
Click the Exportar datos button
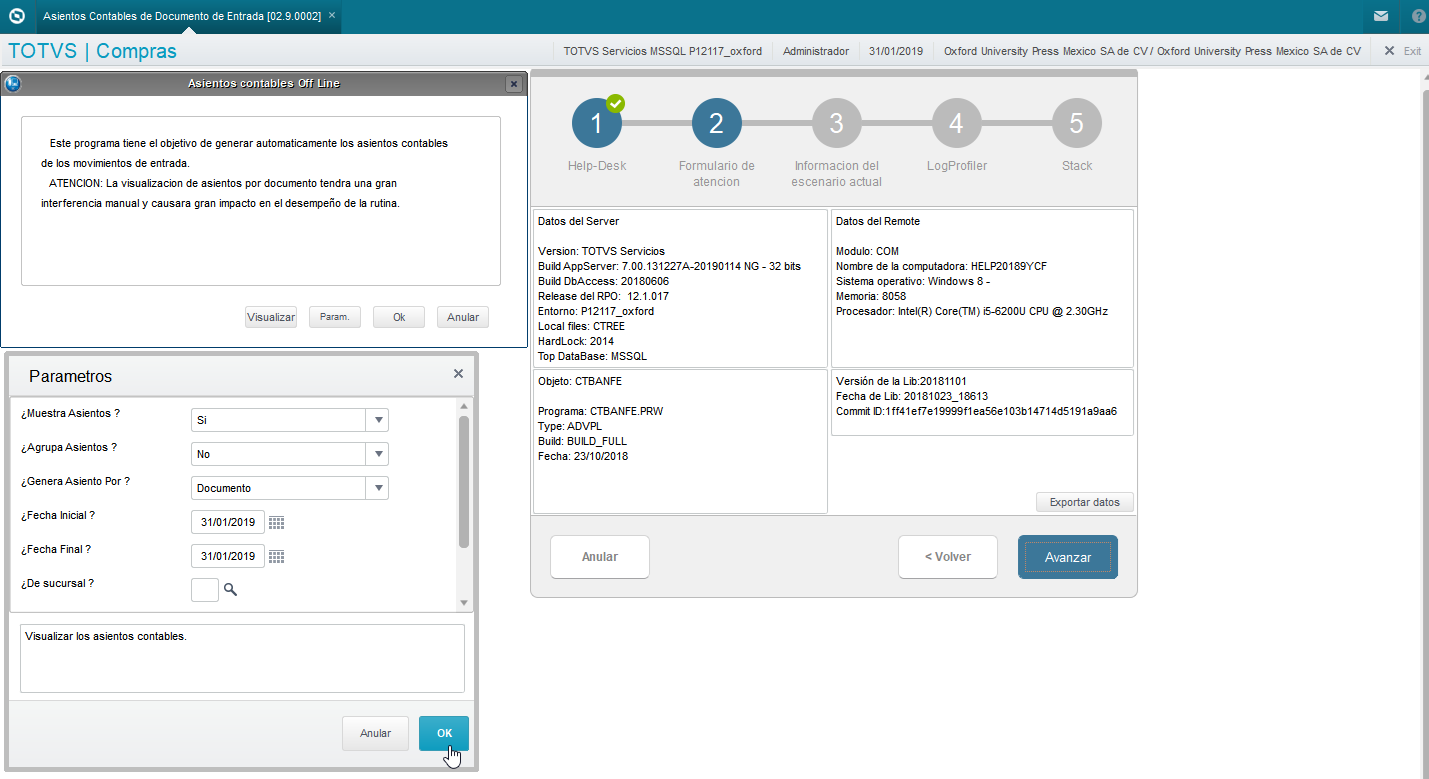(x=1085, y=502)
